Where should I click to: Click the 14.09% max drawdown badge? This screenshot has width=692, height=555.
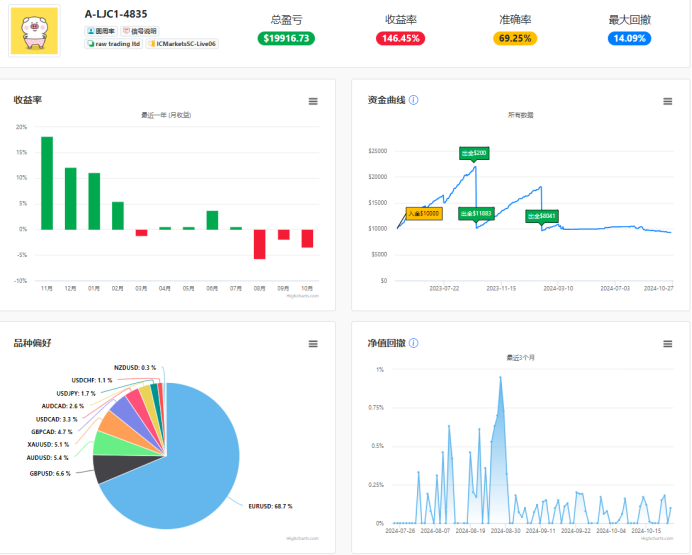coord(629,38)
